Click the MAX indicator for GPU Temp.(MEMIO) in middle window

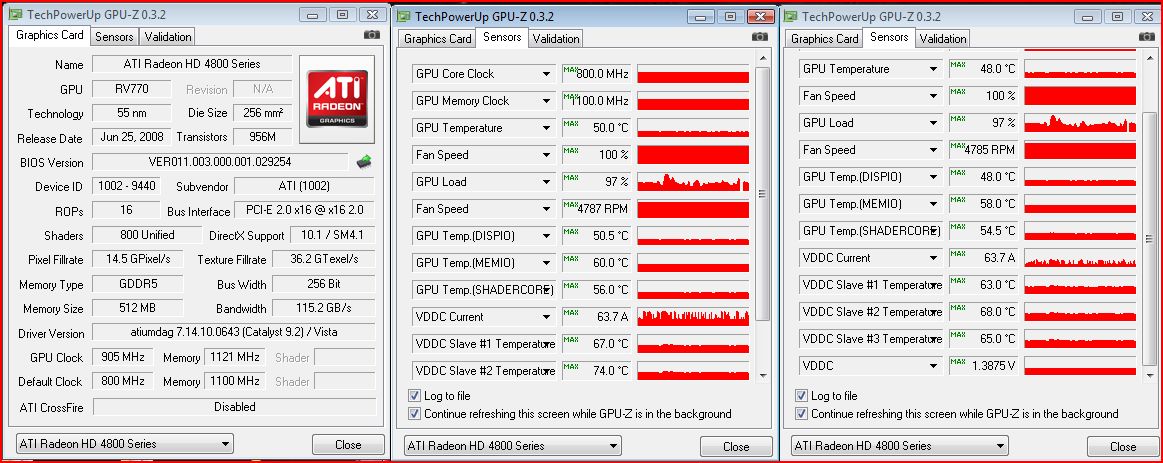tap(570, 258)
